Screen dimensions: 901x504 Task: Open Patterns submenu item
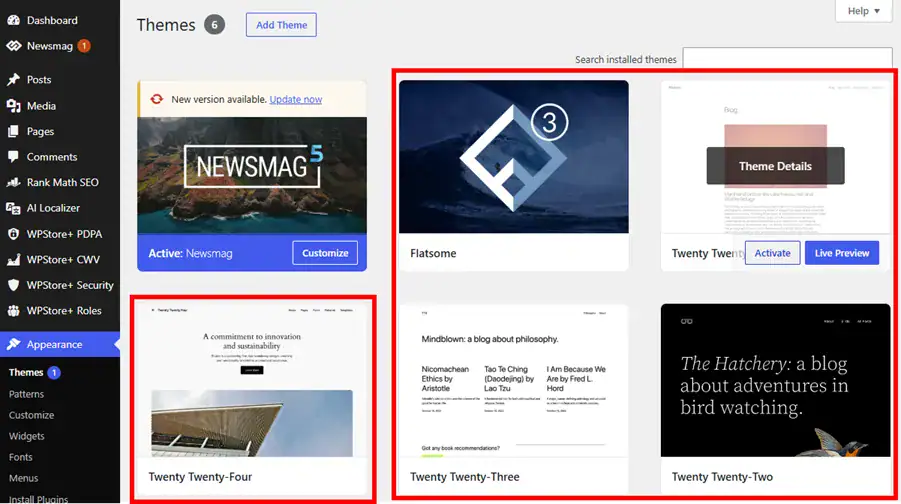(26, 394)
